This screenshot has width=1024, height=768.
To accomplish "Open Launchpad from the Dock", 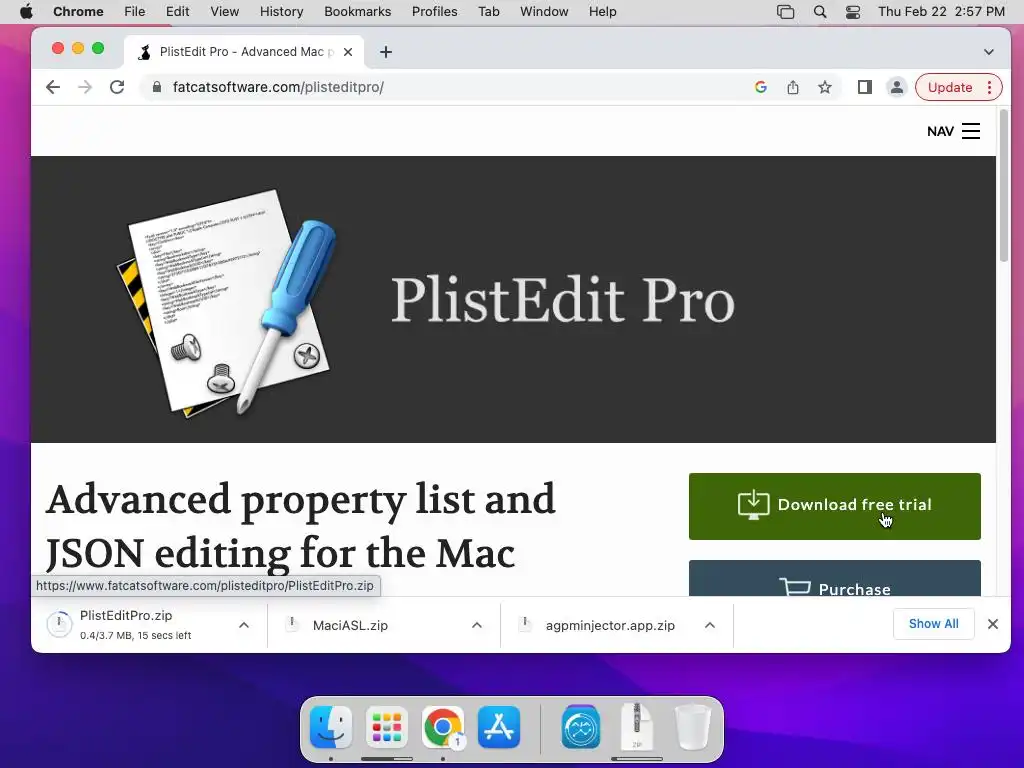I will point(387,726).
